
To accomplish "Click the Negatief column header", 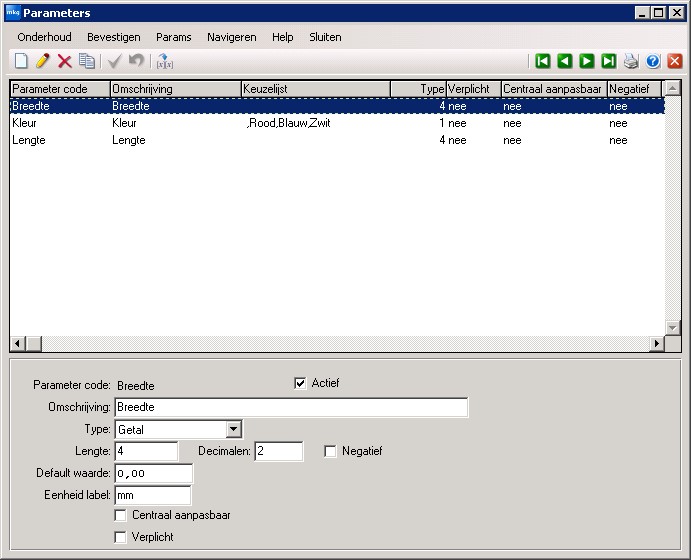I will coord(635,89).
